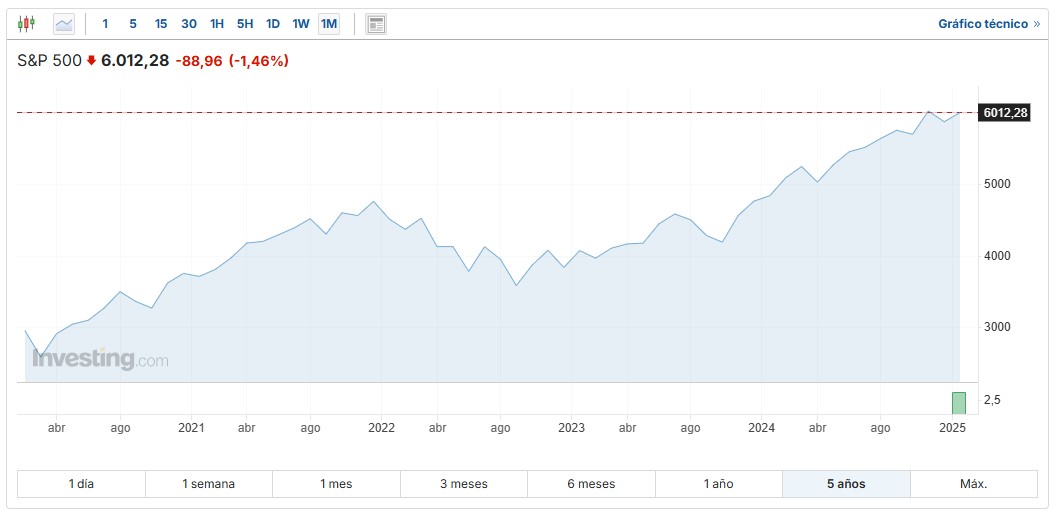Pick the 1W interval button
Image resolution: width=1057 pixels, height=515 pixels.
click(x=301, y=24)
